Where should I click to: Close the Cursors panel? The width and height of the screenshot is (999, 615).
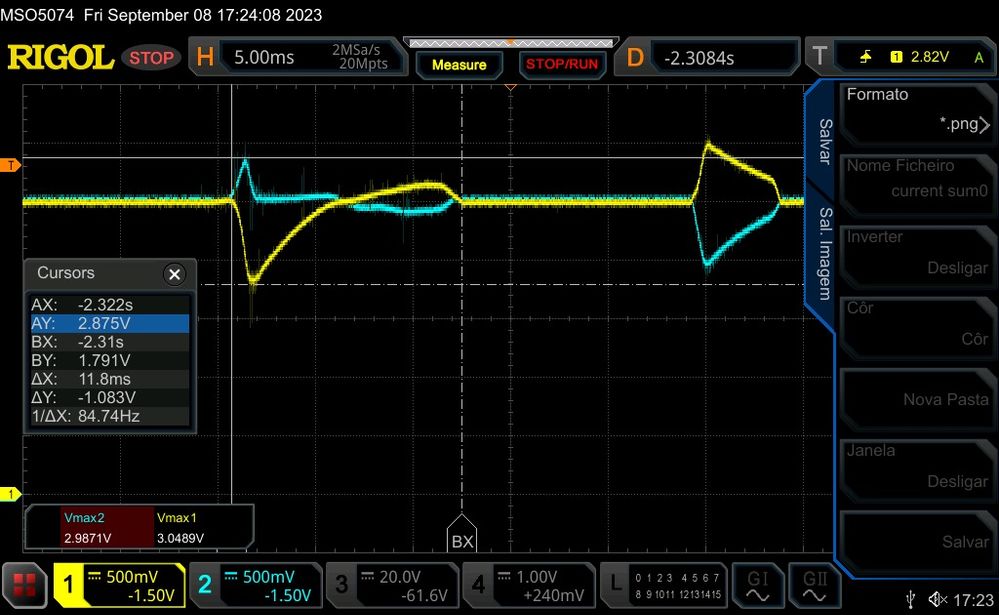click(174, 274)
